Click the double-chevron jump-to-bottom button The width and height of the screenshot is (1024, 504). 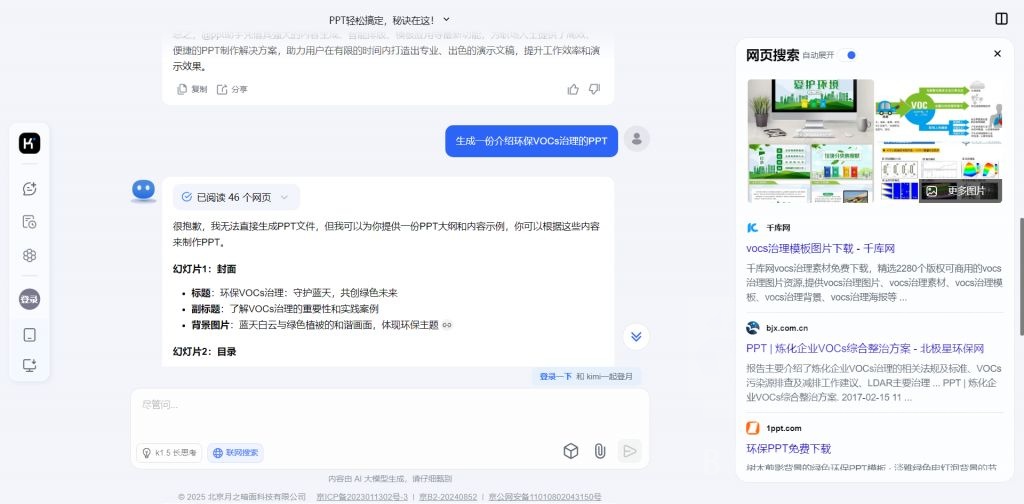point(636,336)
